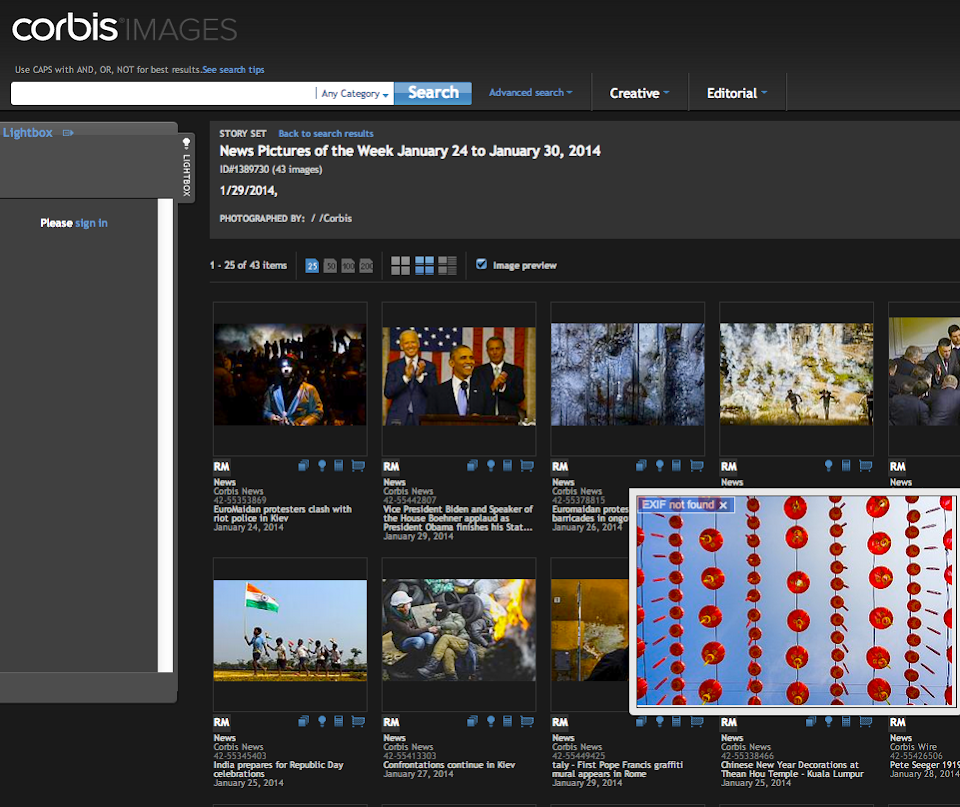
Task: Click the sign in link
Action: (x=91, y=223)
